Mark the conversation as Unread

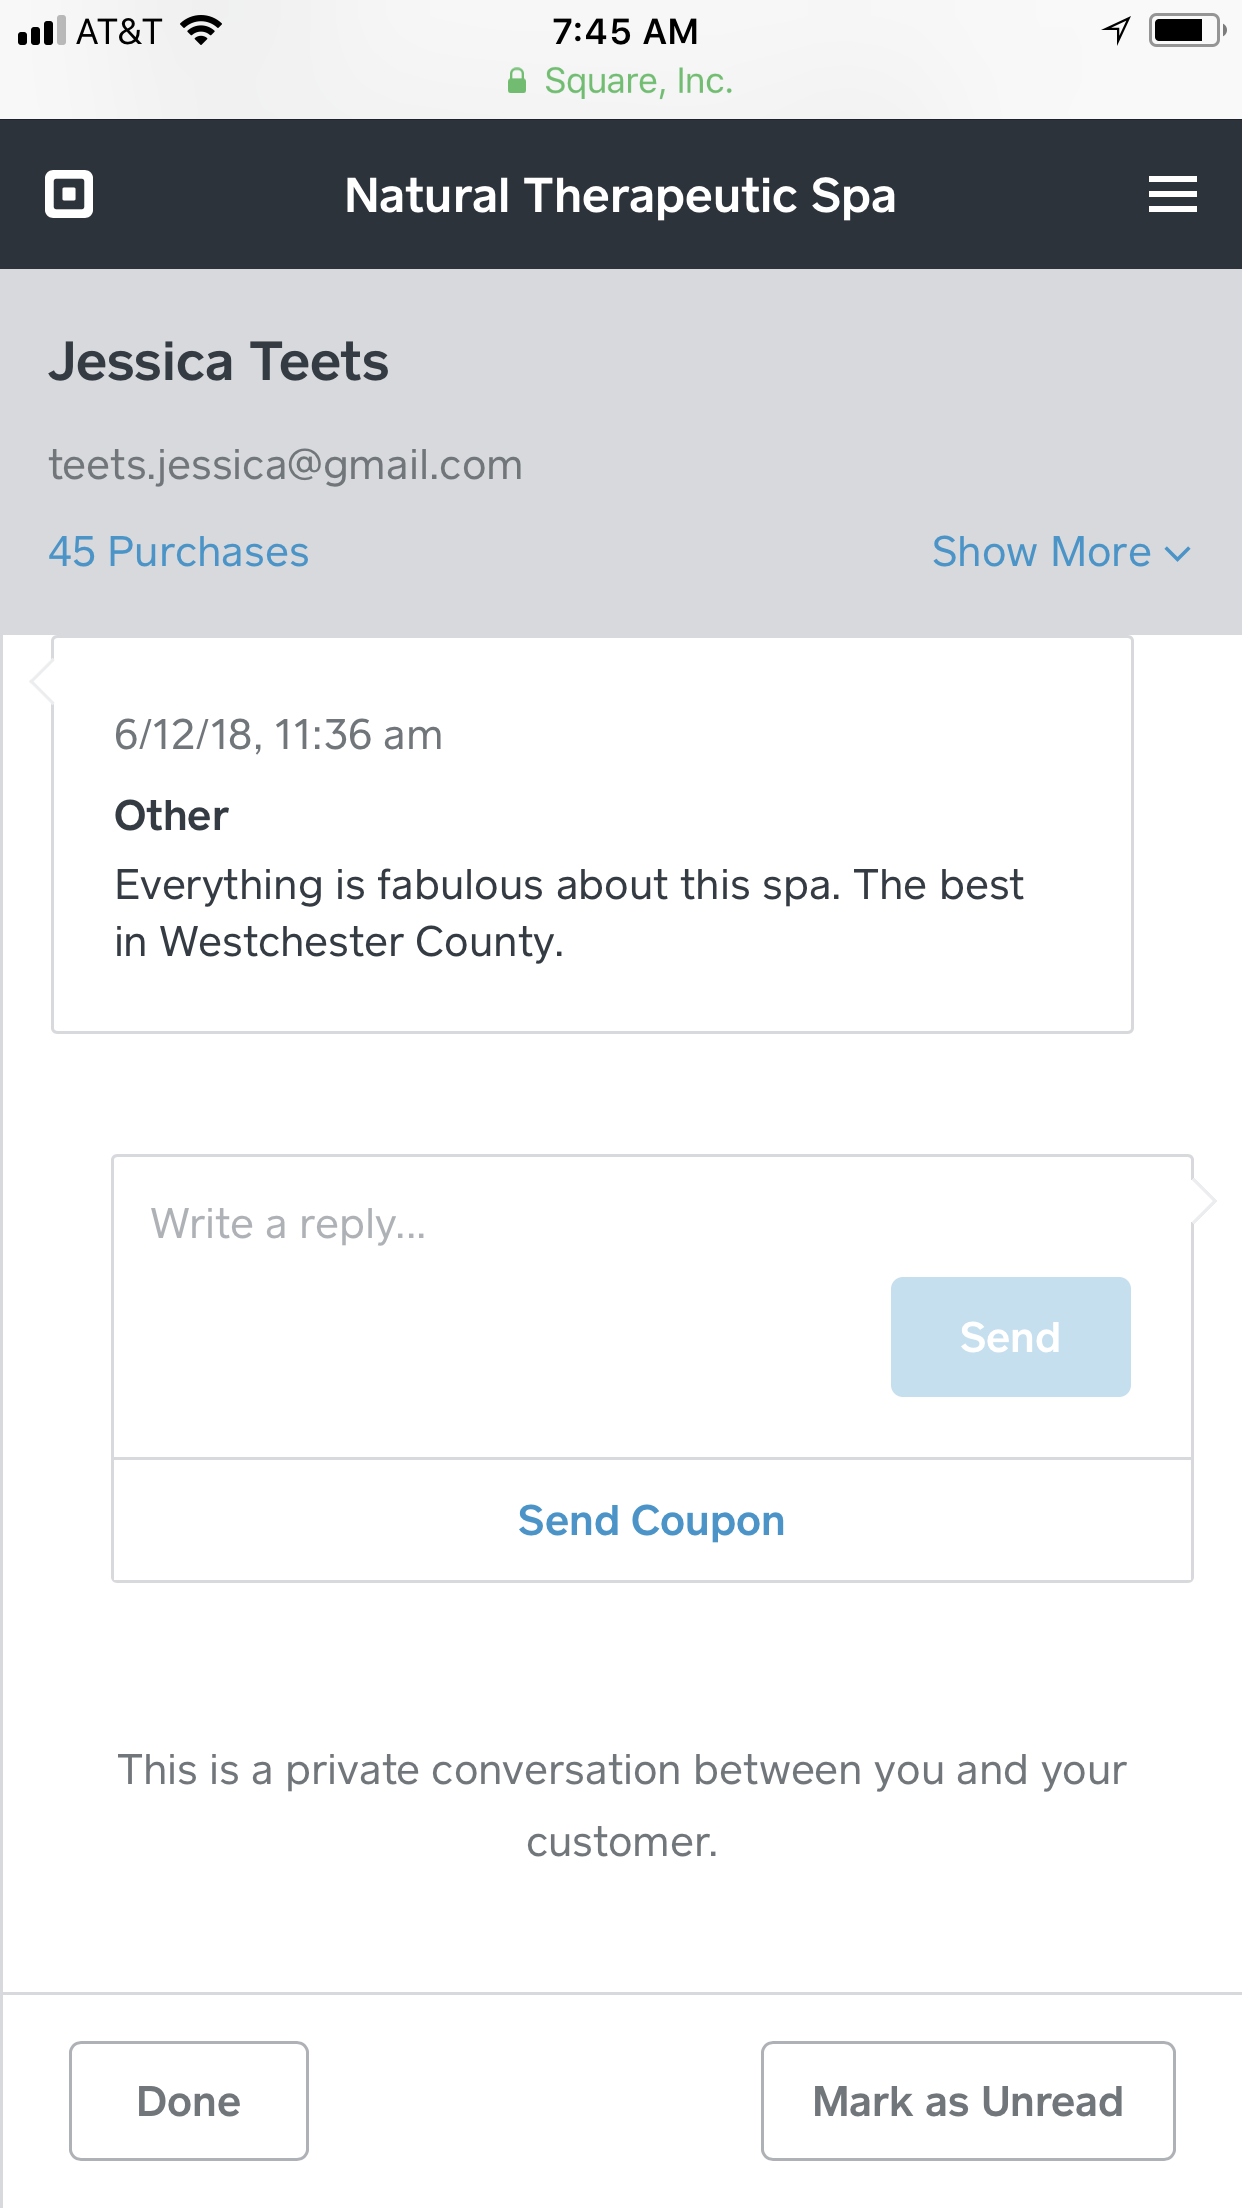click(x=967, y=2101)
